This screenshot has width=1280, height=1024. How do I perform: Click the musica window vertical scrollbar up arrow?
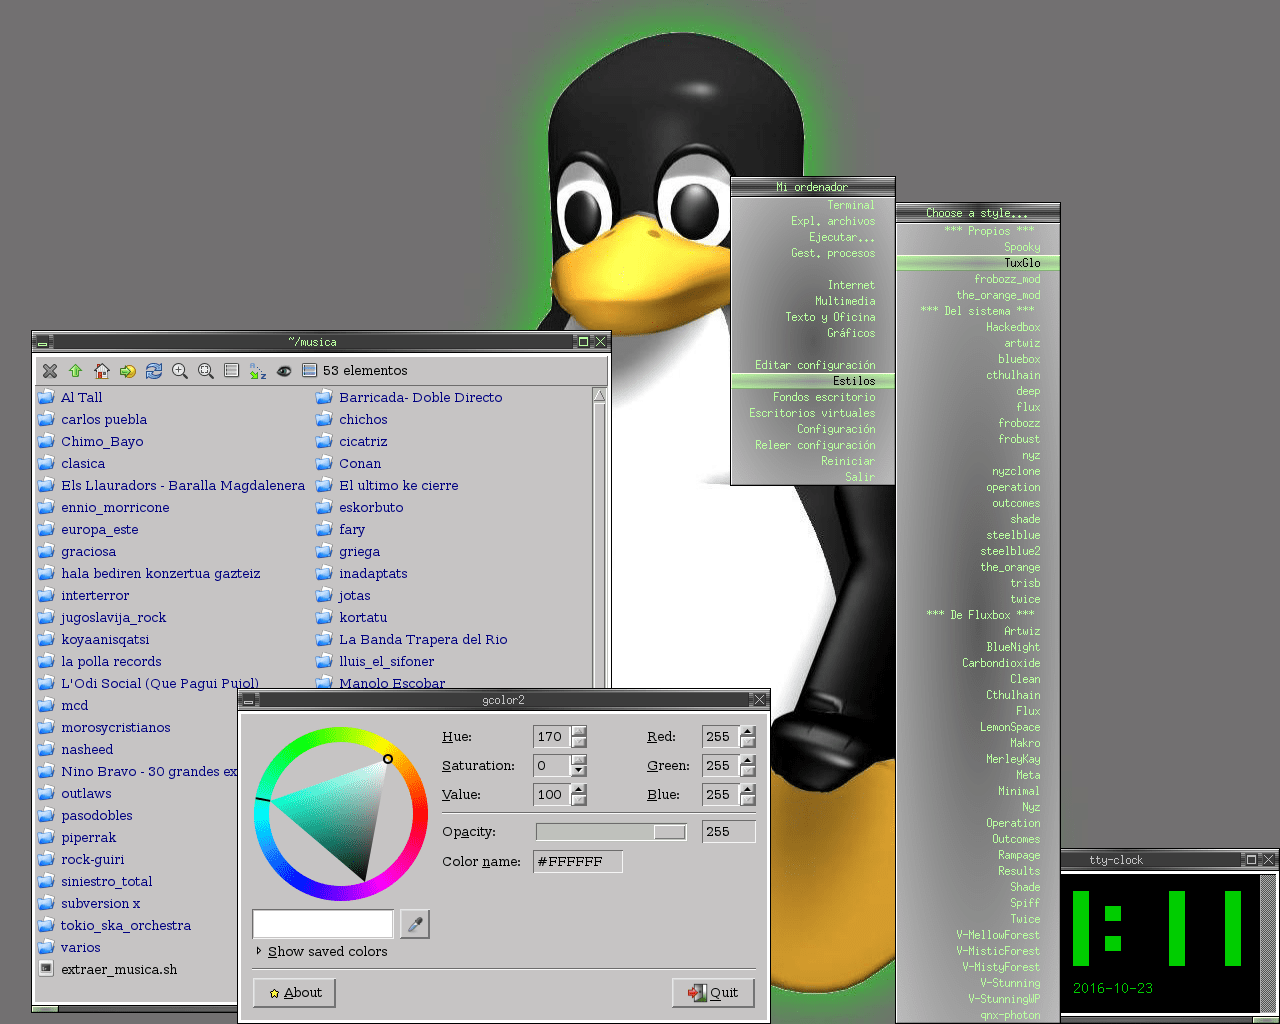point(600,396)
